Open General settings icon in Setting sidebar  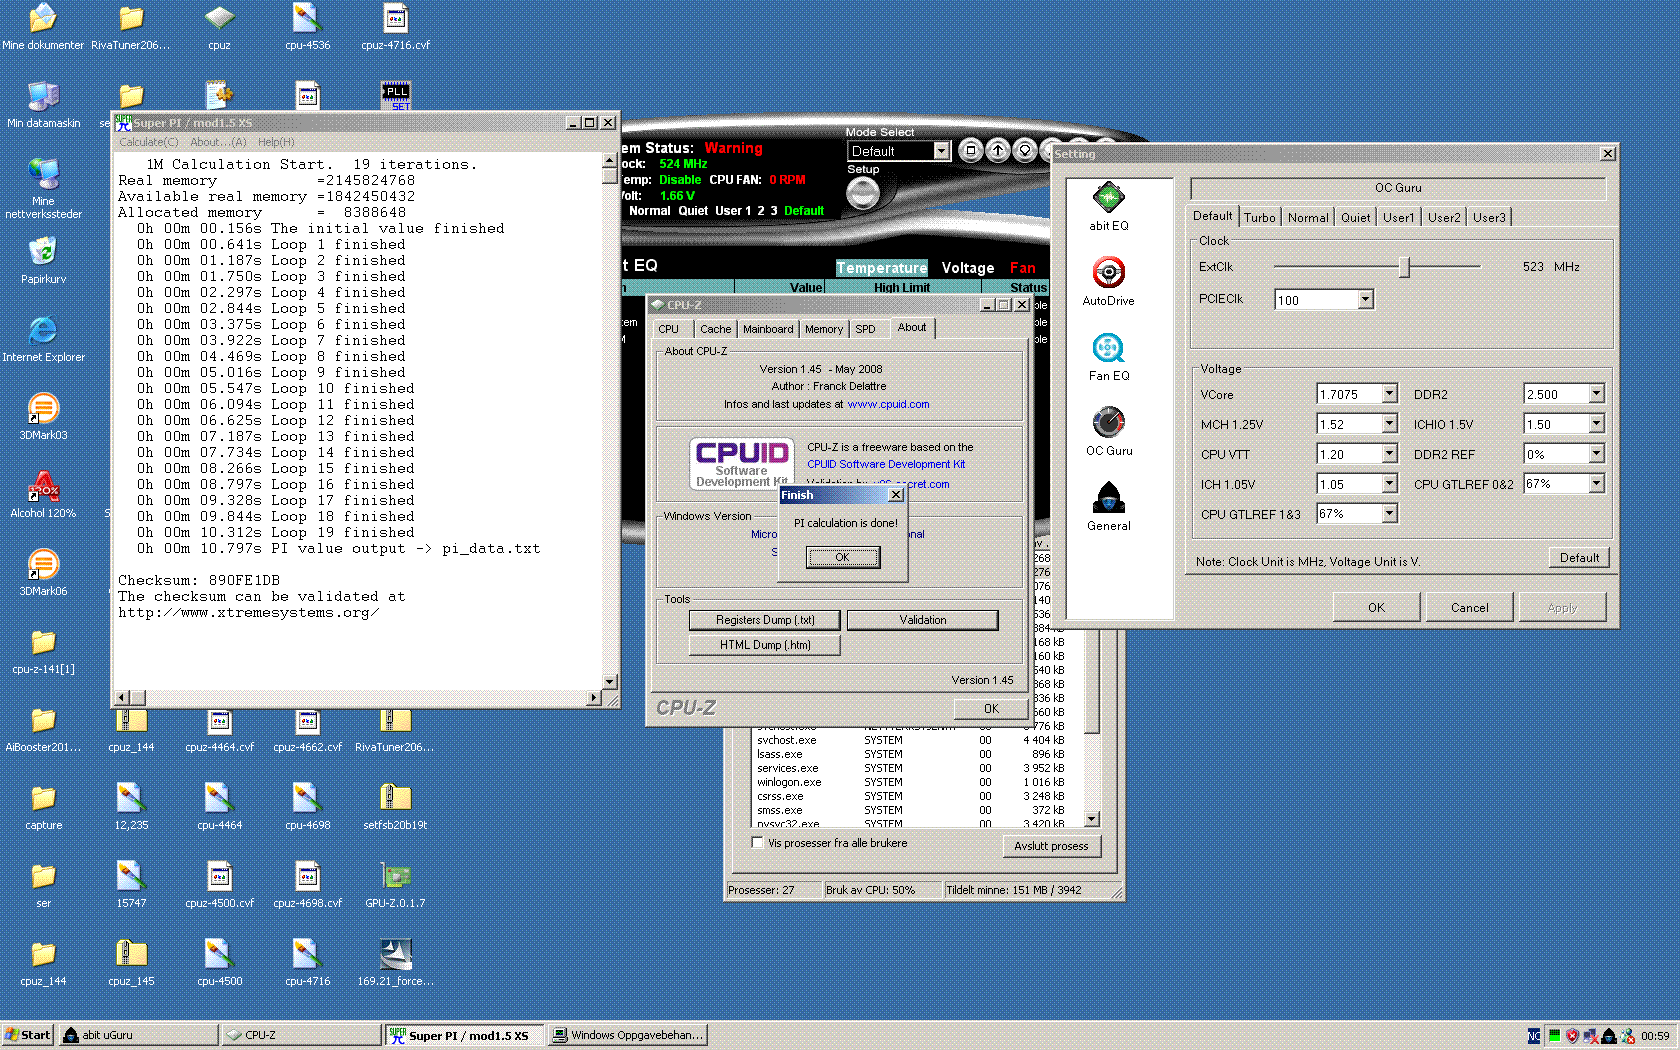pos(1108,507)
